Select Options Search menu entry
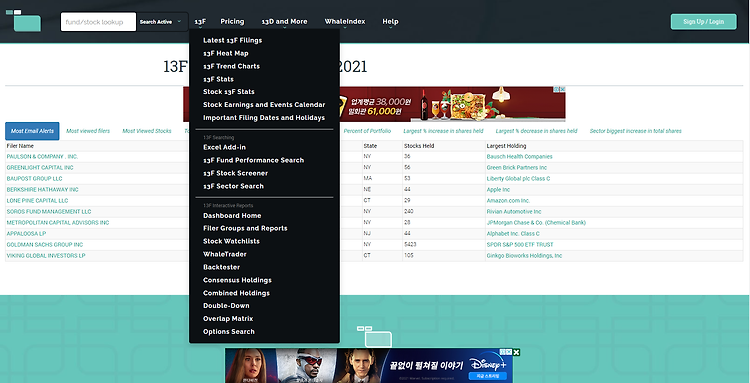Screen dimensions: 750x383 (x=229, y=331)
